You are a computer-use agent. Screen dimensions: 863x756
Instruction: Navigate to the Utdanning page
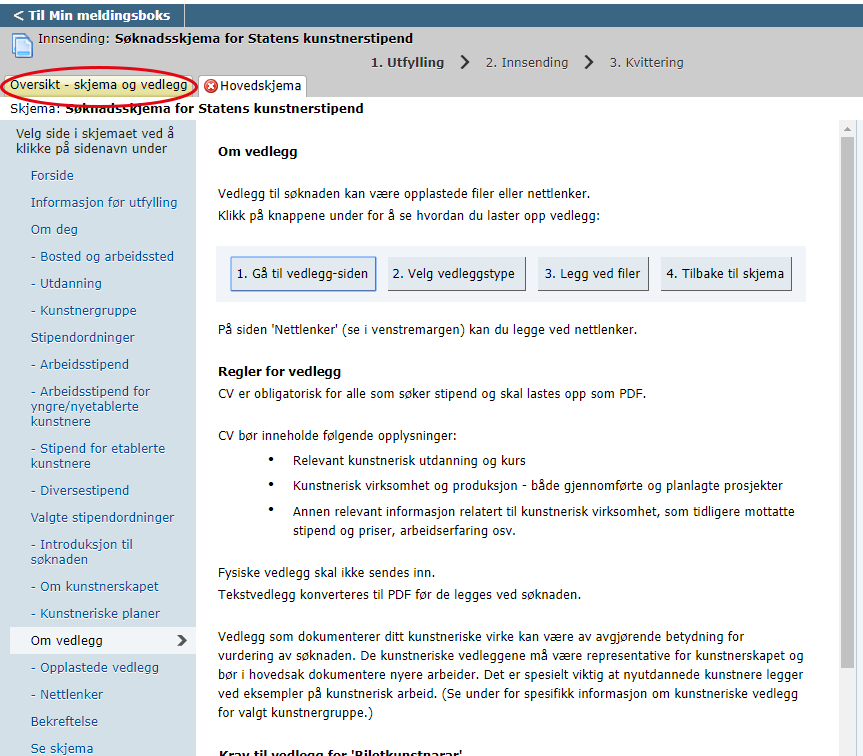66,283
